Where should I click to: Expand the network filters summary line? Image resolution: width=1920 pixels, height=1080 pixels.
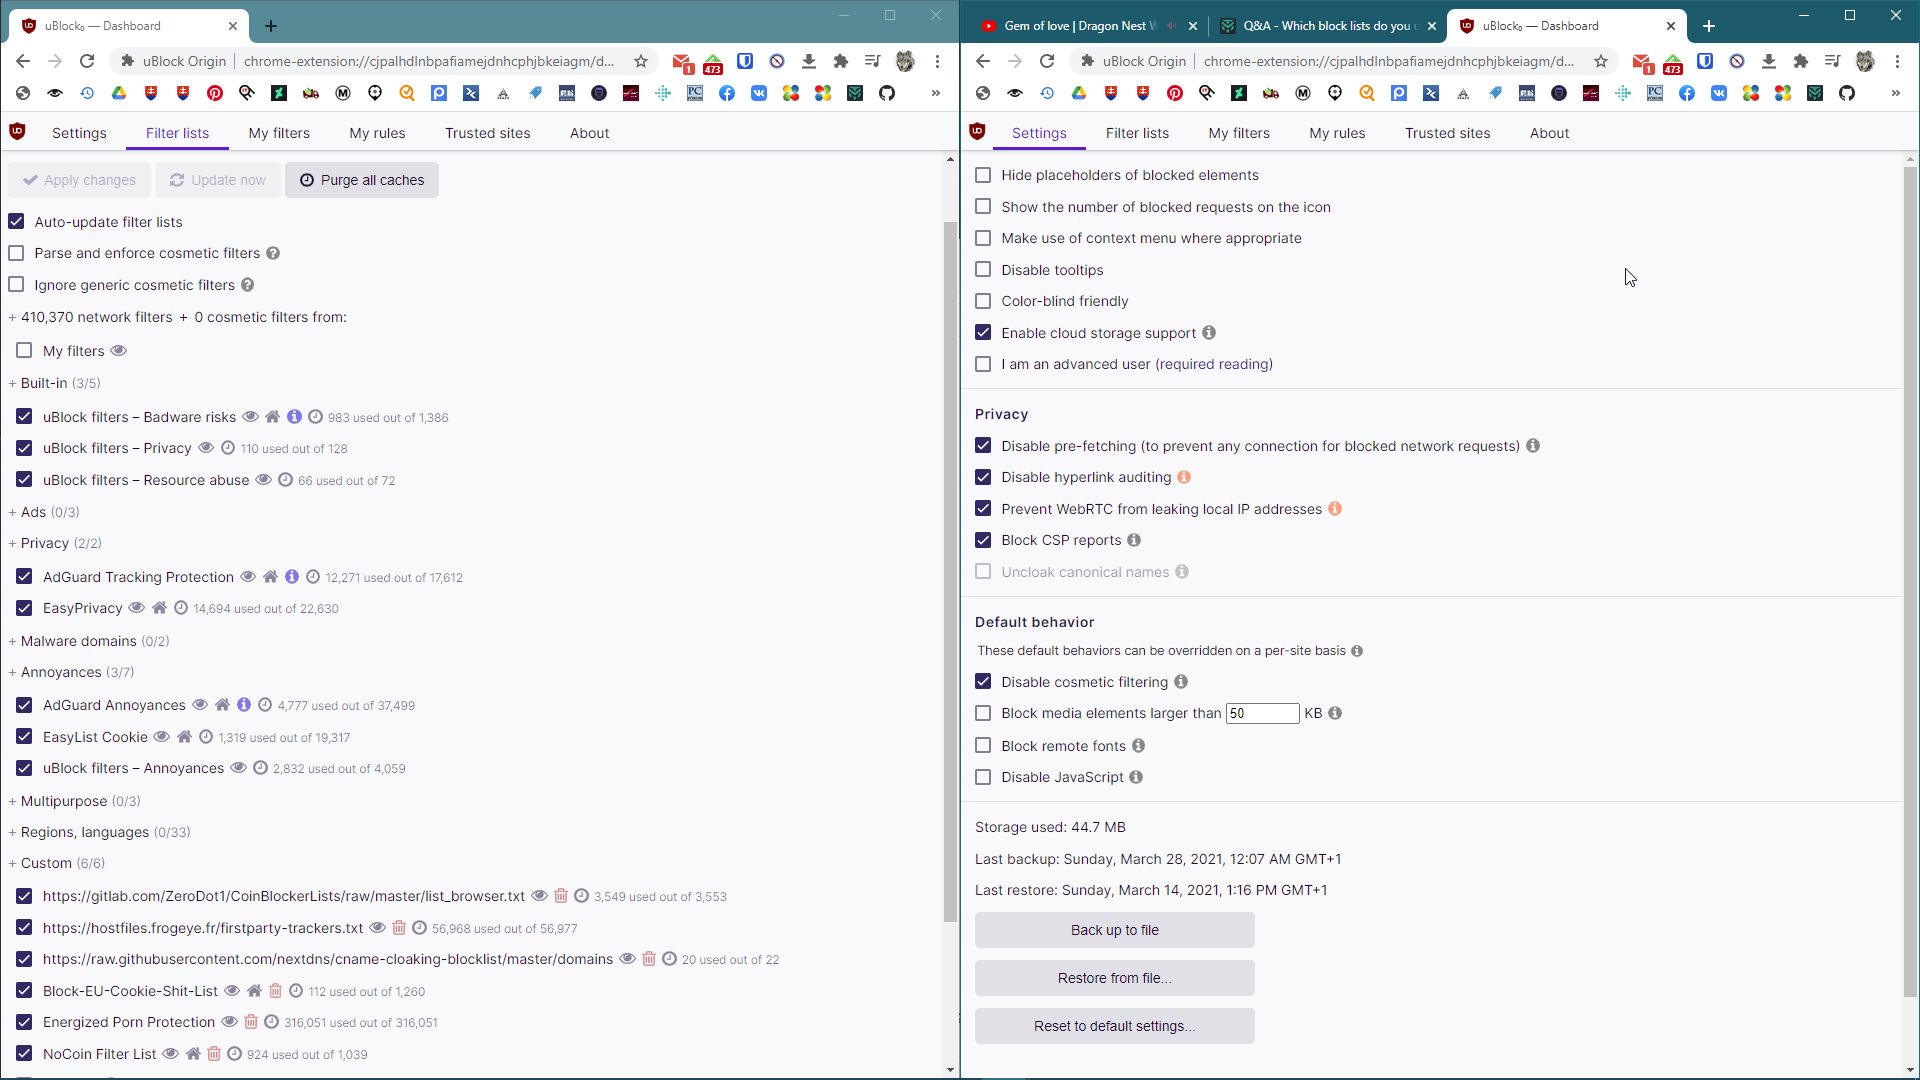(178, 317)
